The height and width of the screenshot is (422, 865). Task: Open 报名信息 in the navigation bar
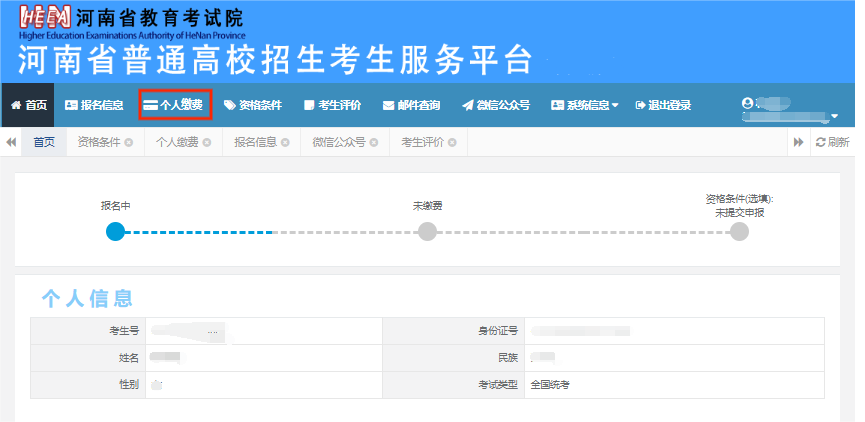pyautogui.click(x=94, y=105)
